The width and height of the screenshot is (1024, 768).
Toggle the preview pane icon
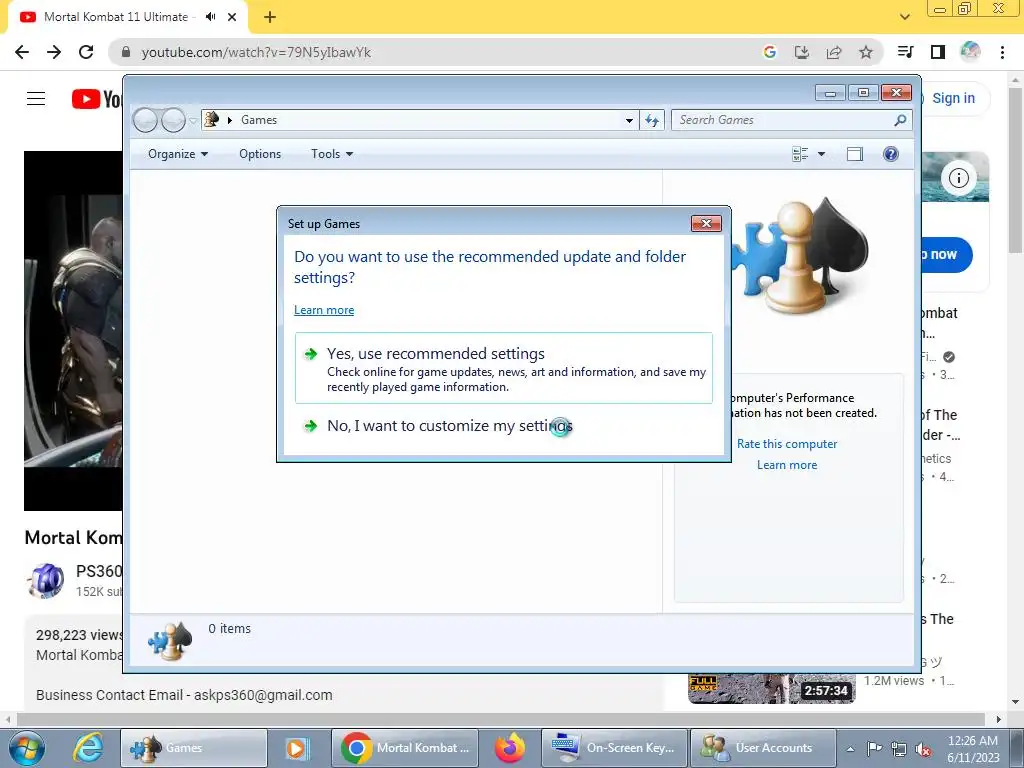[855, 154]
